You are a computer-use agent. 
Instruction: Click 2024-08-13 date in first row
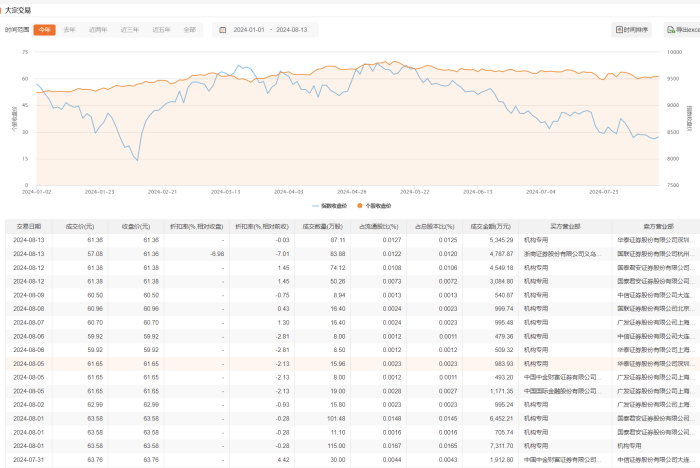click(x=28, y=240)
